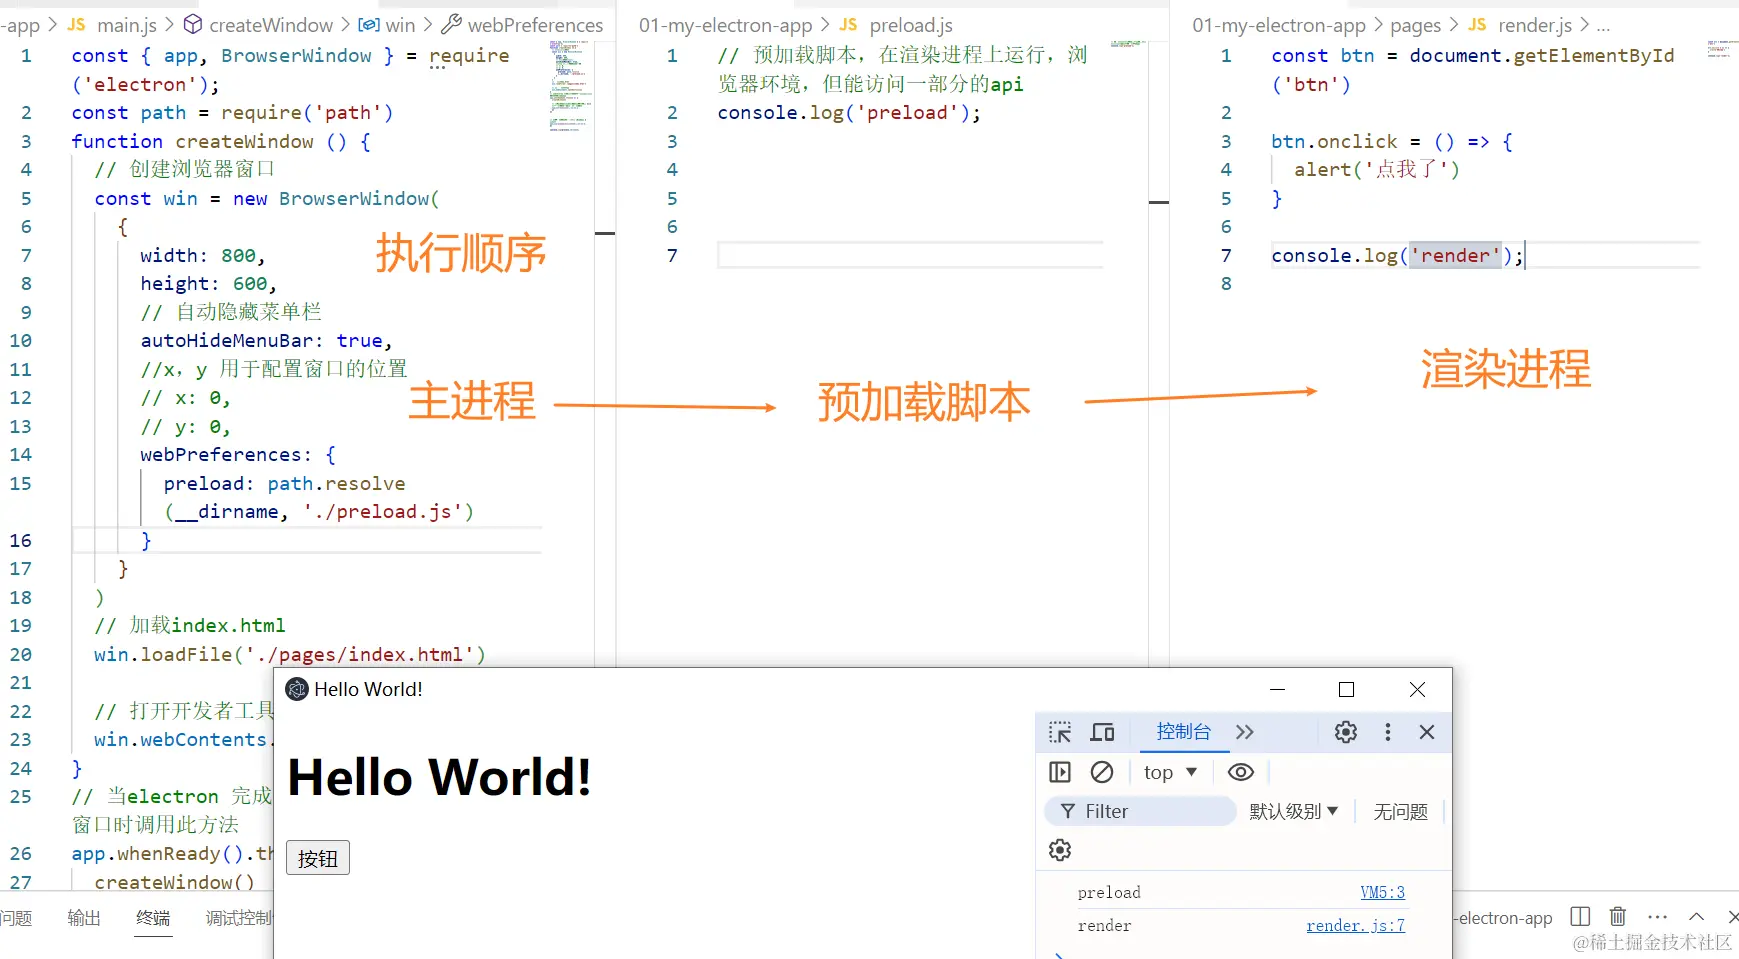
Task: Clear the console with the circle-slash icon
Action: [1102, 772]
